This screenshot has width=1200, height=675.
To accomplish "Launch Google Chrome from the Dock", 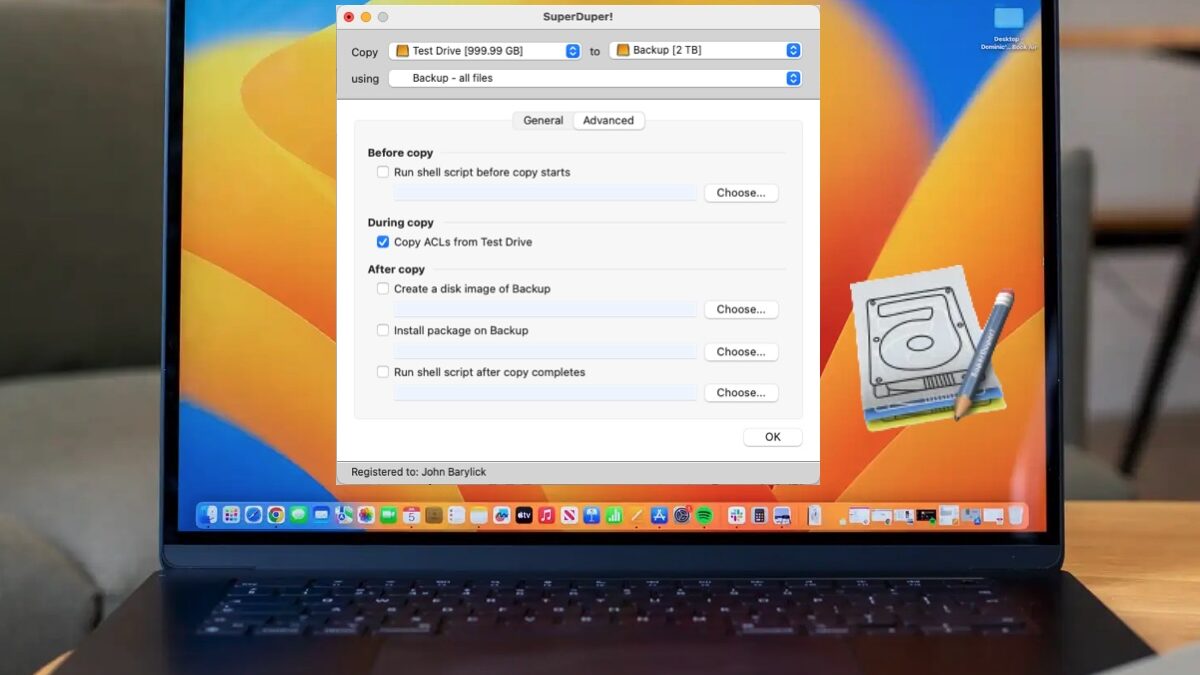I will [276, 515].
